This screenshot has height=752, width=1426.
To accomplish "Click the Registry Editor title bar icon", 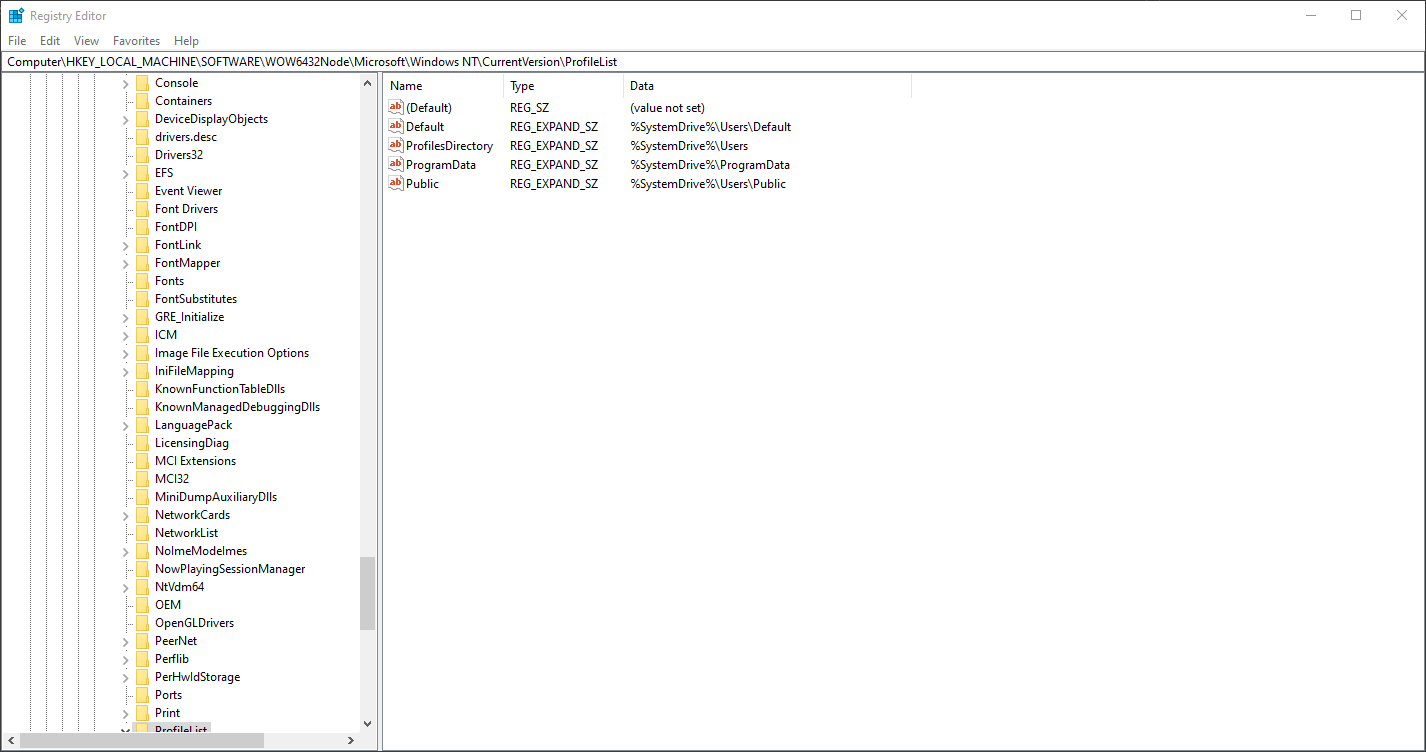I will click(16, 15).
